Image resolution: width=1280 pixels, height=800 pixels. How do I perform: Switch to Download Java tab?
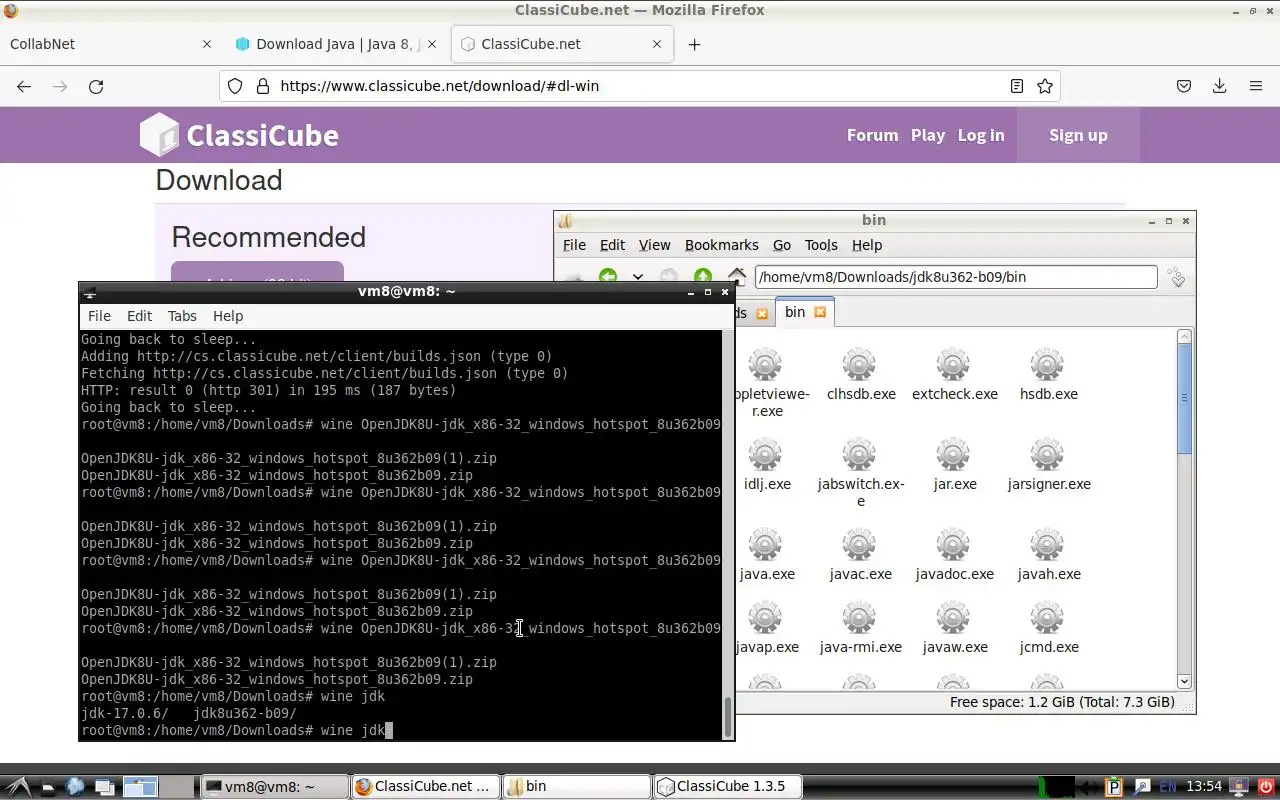[336, 44]
